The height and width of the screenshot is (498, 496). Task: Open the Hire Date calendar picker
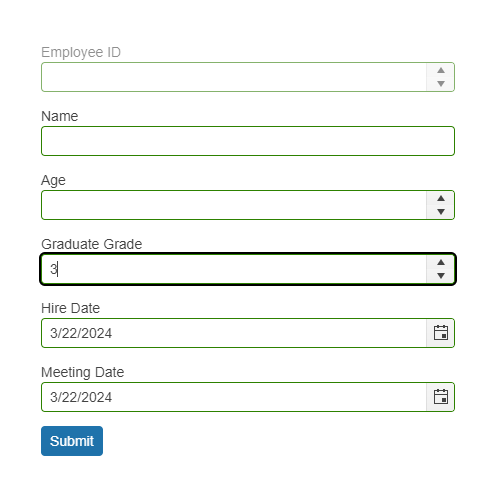point(440,333)
